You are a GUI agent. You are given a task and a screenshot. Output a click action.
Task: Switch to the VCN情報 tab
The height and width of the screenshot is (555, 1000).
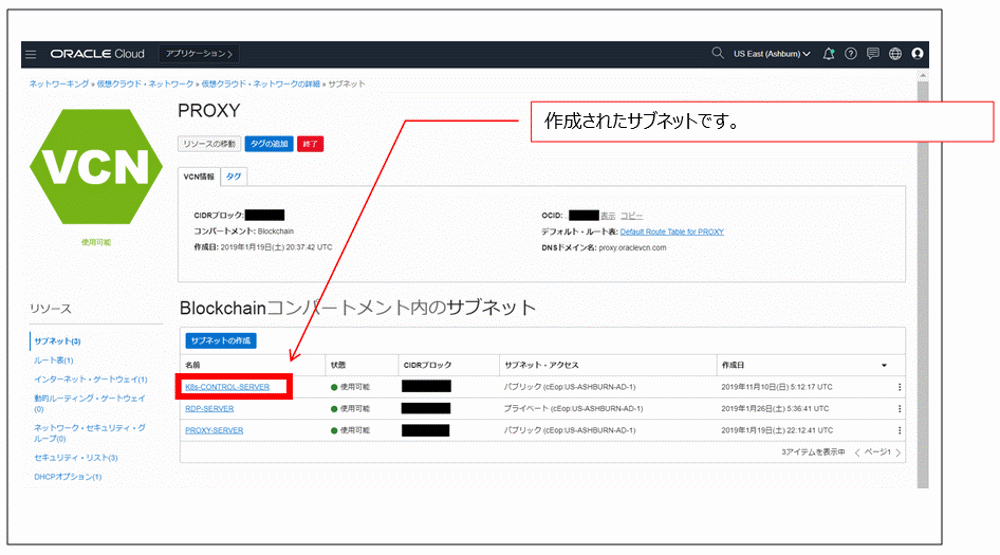[199, 177]
